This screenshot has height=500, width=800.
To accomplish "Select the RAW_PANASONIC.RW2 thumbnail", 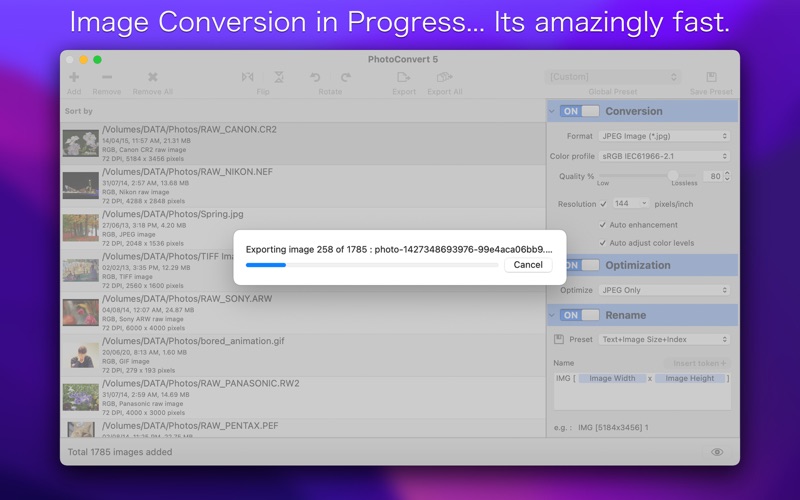I will [81, 397].
